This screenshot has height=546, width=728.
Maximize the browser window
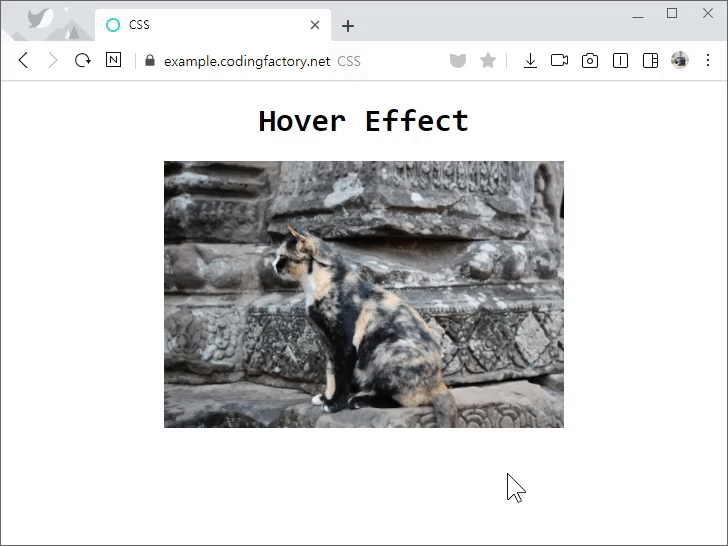coord(672,13)
